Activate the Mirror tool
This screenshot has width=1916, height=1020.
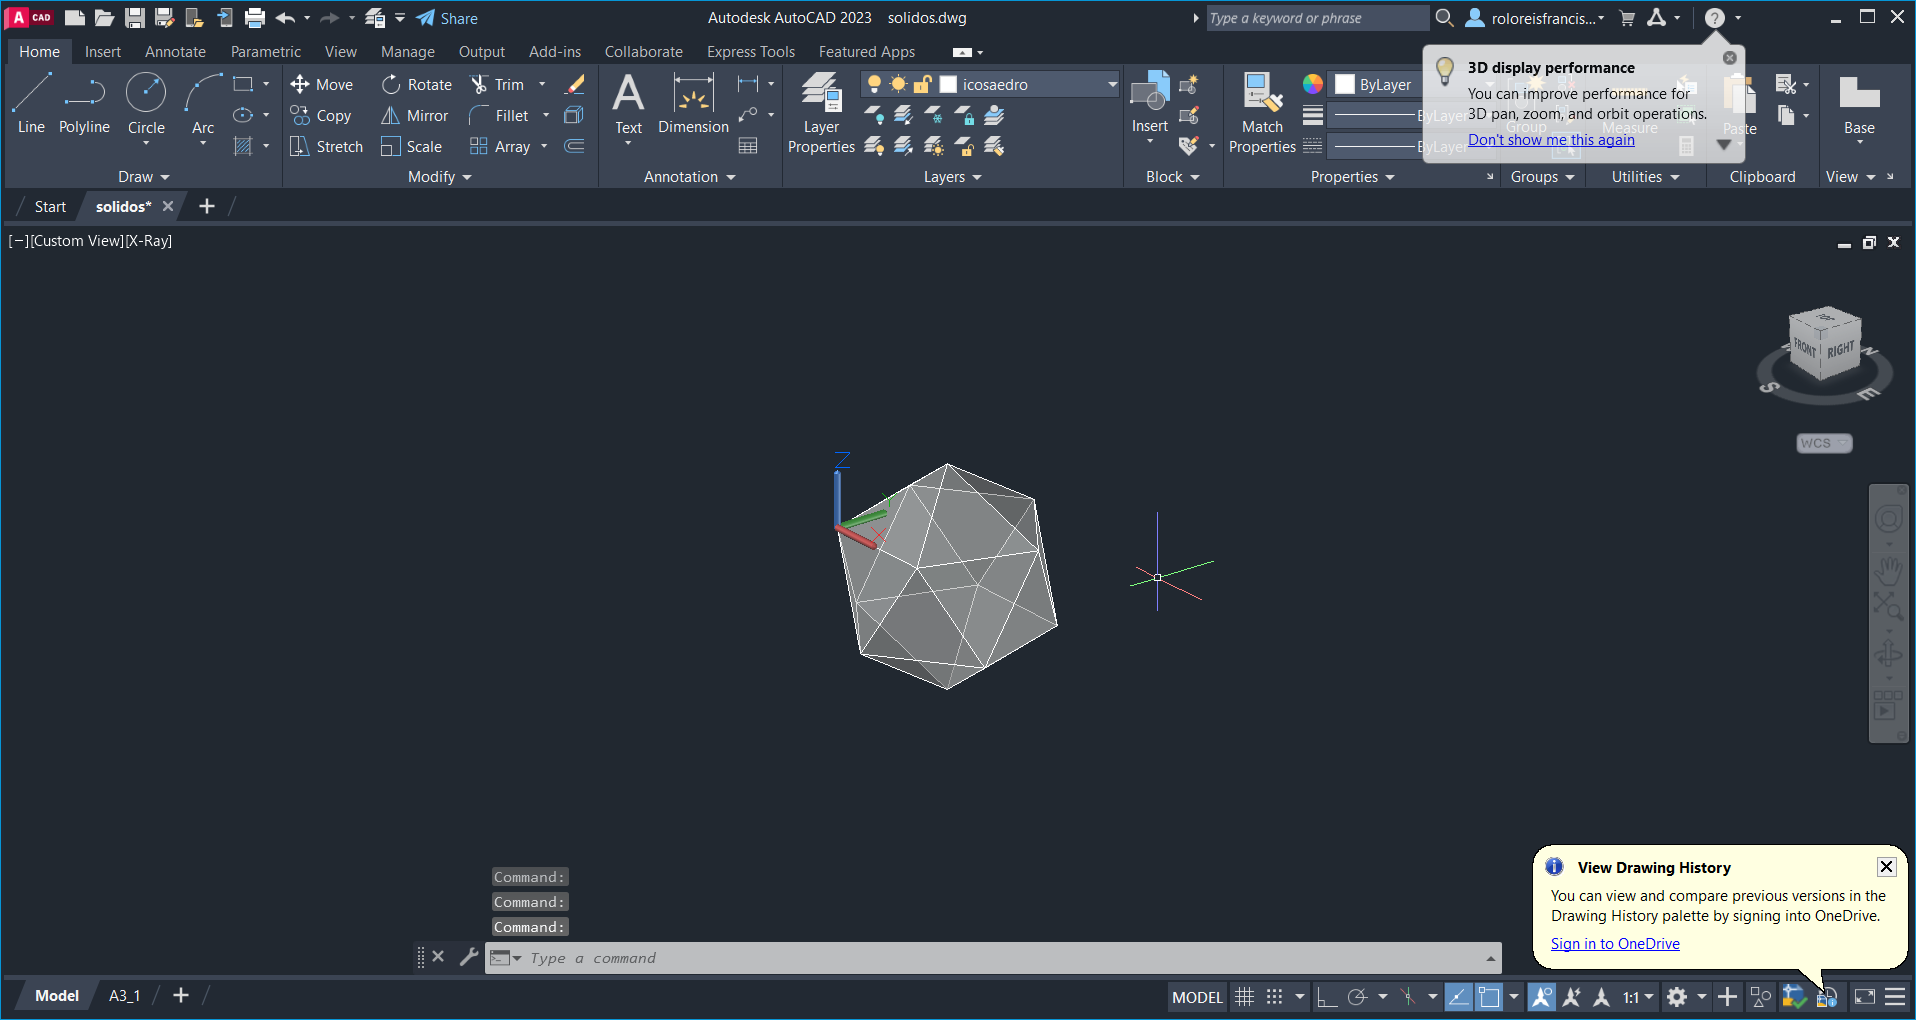pyautogui.click(x=414, y=116)
